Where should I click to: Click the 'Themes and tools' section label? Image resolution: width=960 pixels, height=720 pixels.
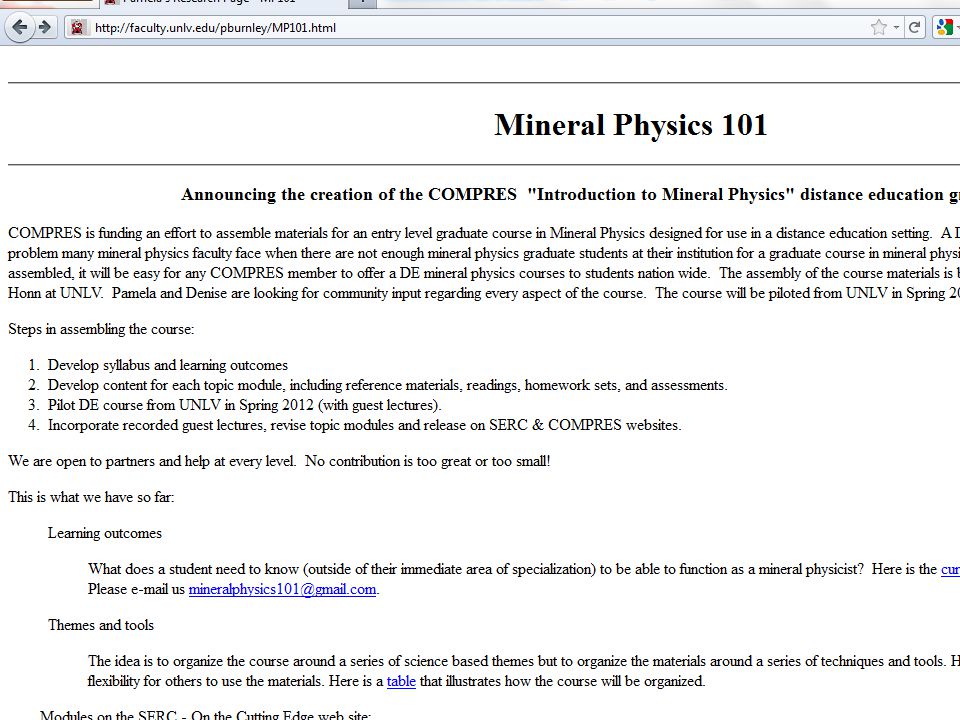[x=101, y=625]
